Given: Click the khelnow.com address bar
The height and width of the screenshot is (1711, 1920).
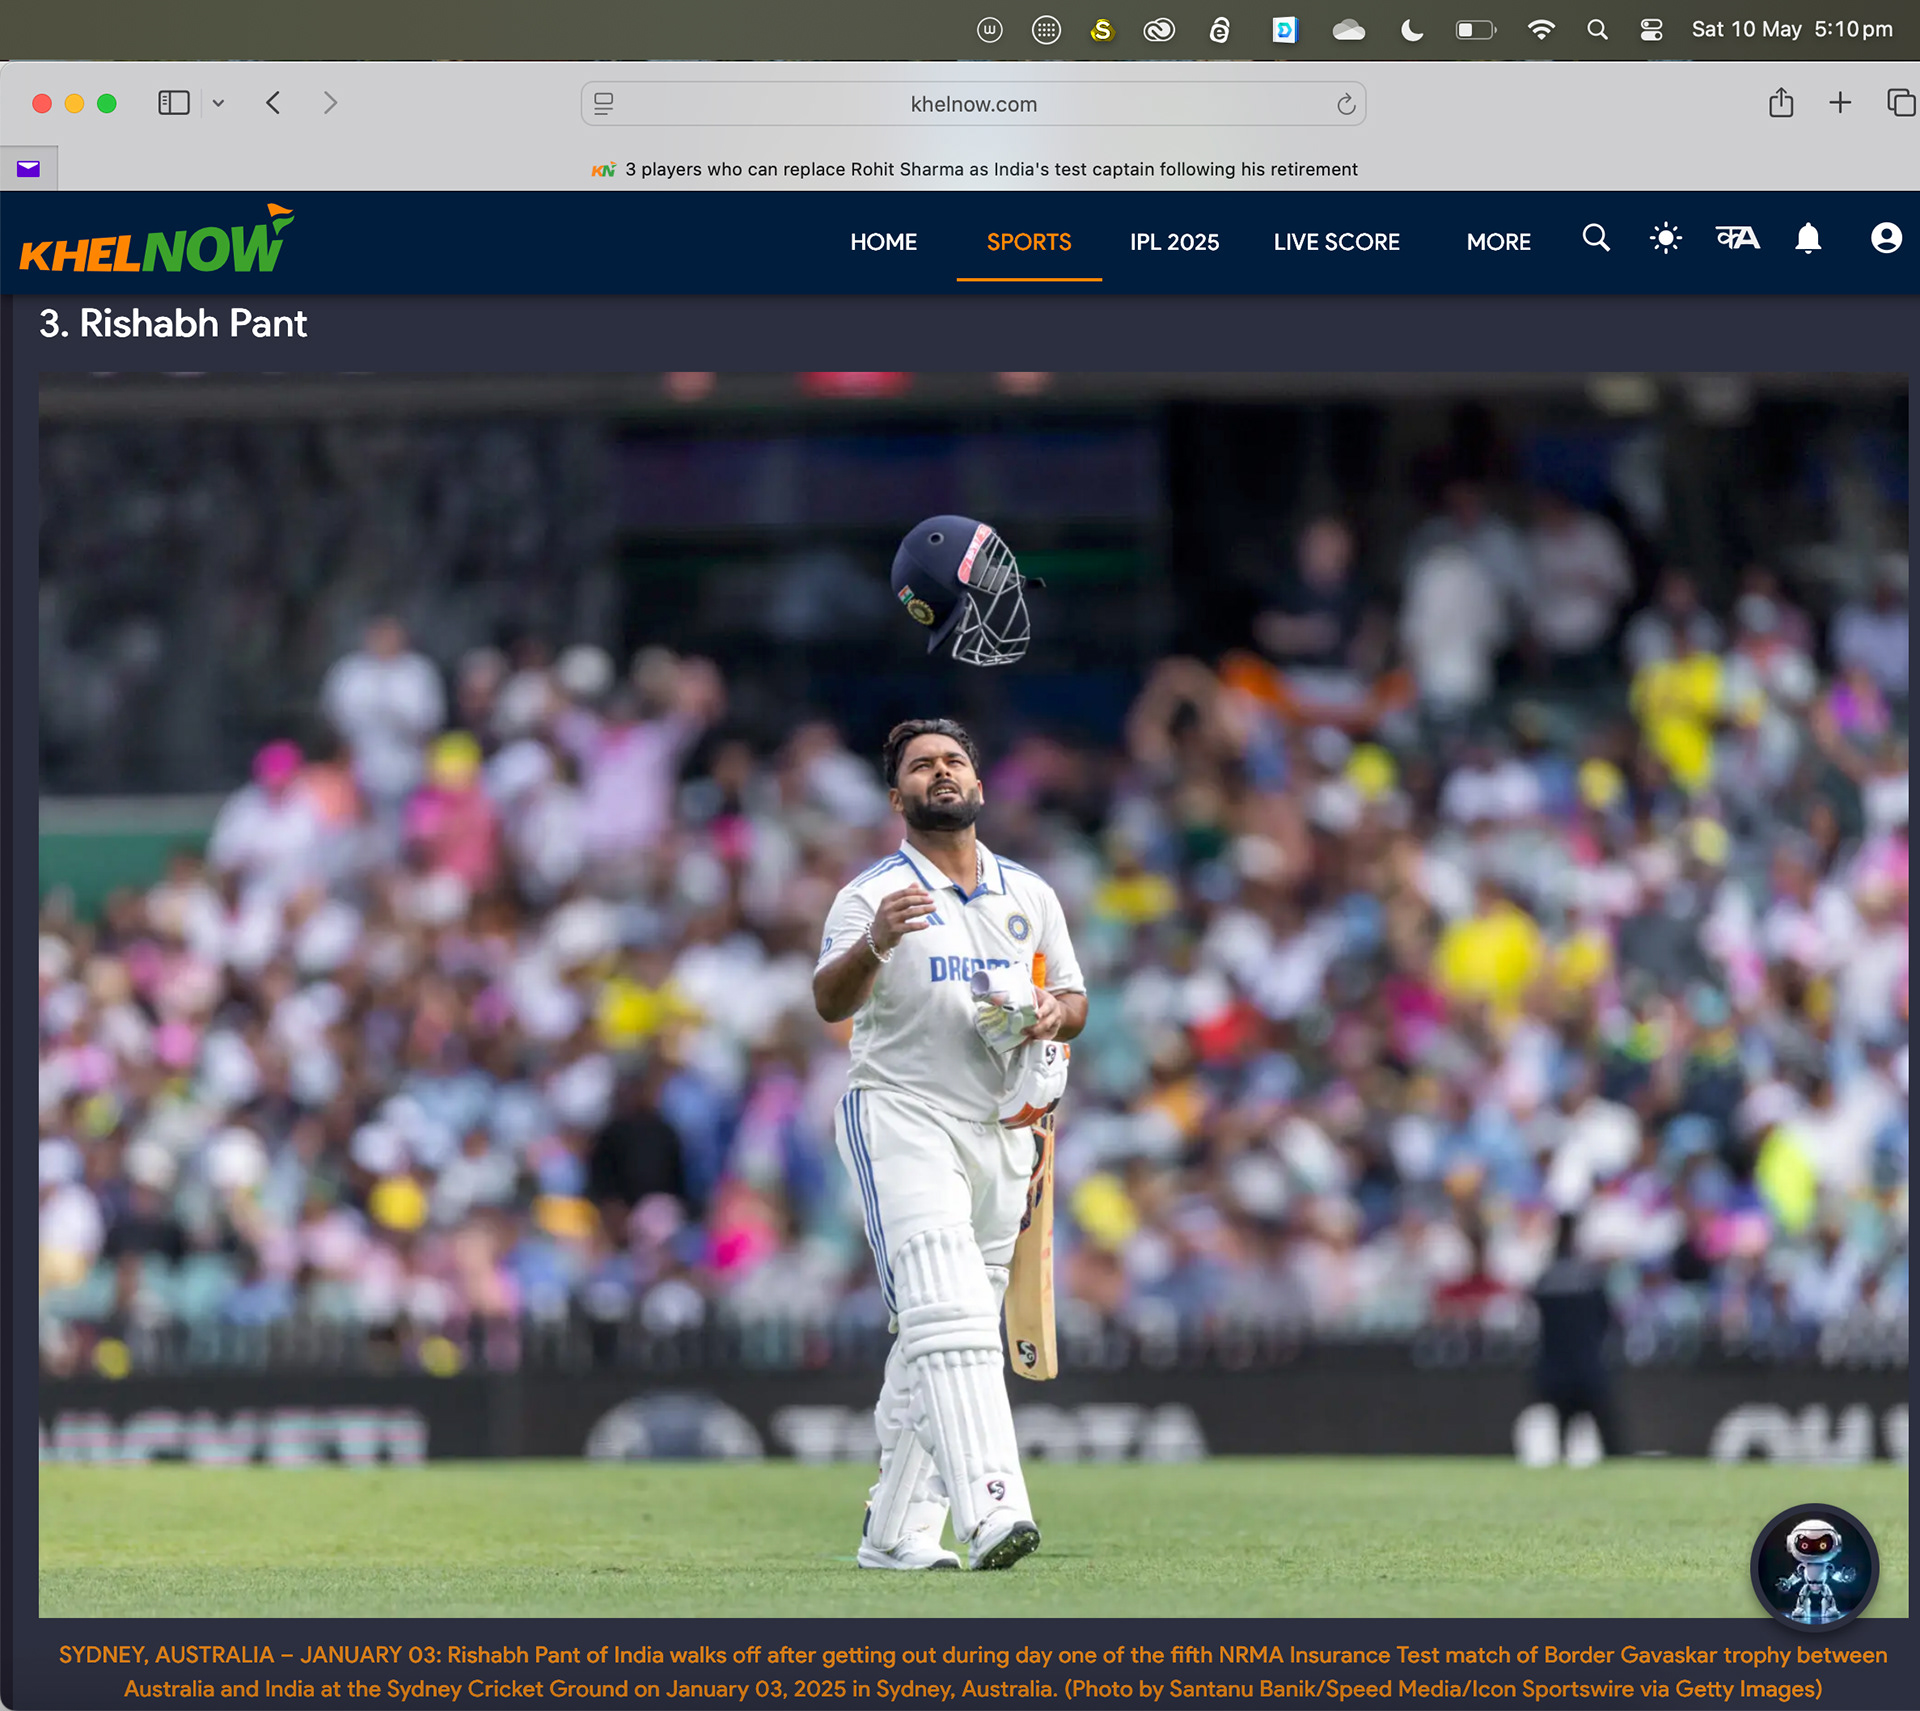Looking at the screenshot, I should coord(972,104).
